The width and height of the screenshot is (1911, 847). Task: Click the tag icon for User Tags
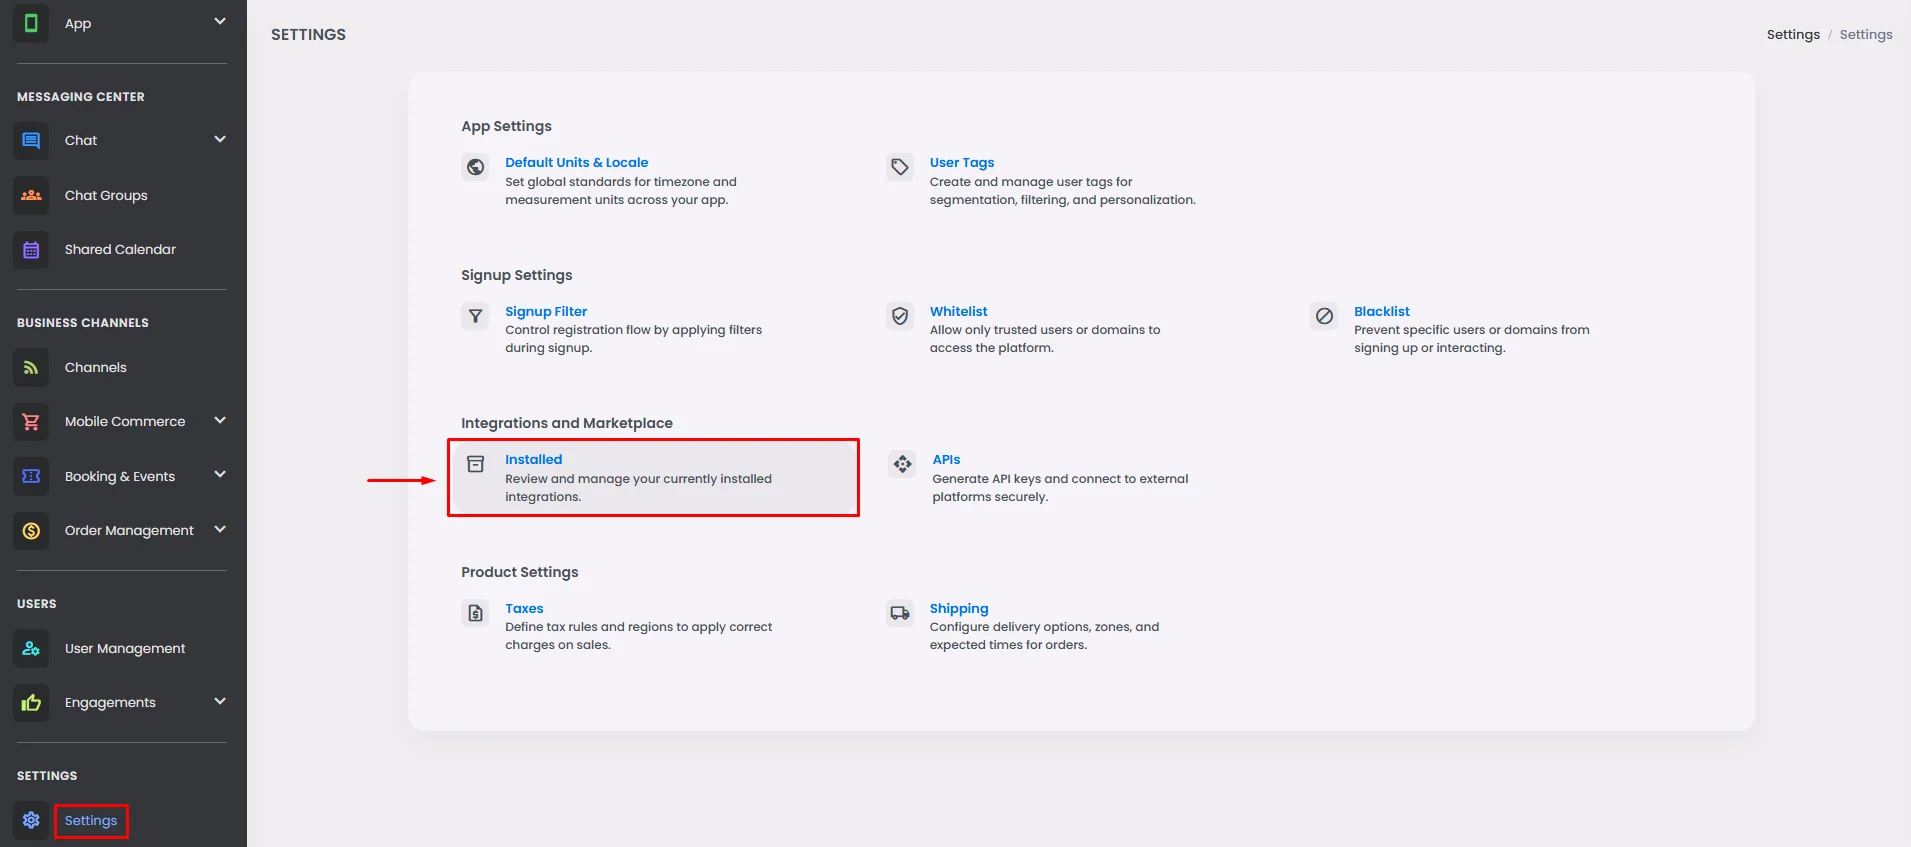(900, 167)
